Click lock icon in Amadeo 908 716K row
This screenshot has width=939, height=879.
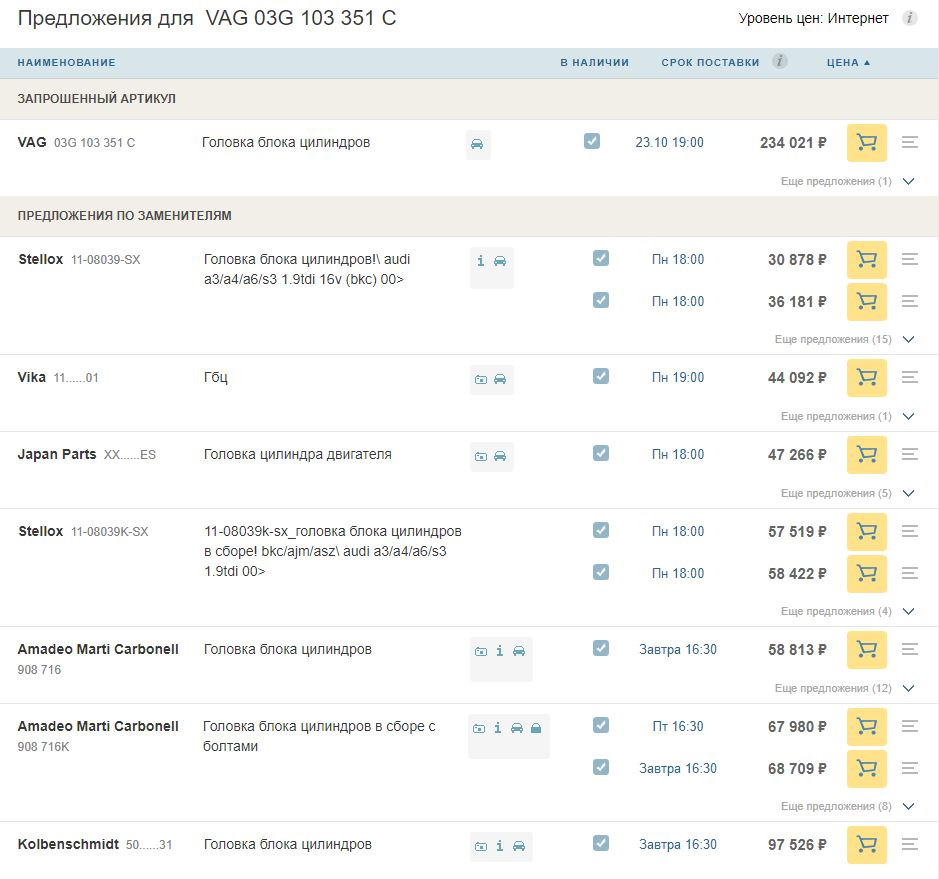click(536, 728)
